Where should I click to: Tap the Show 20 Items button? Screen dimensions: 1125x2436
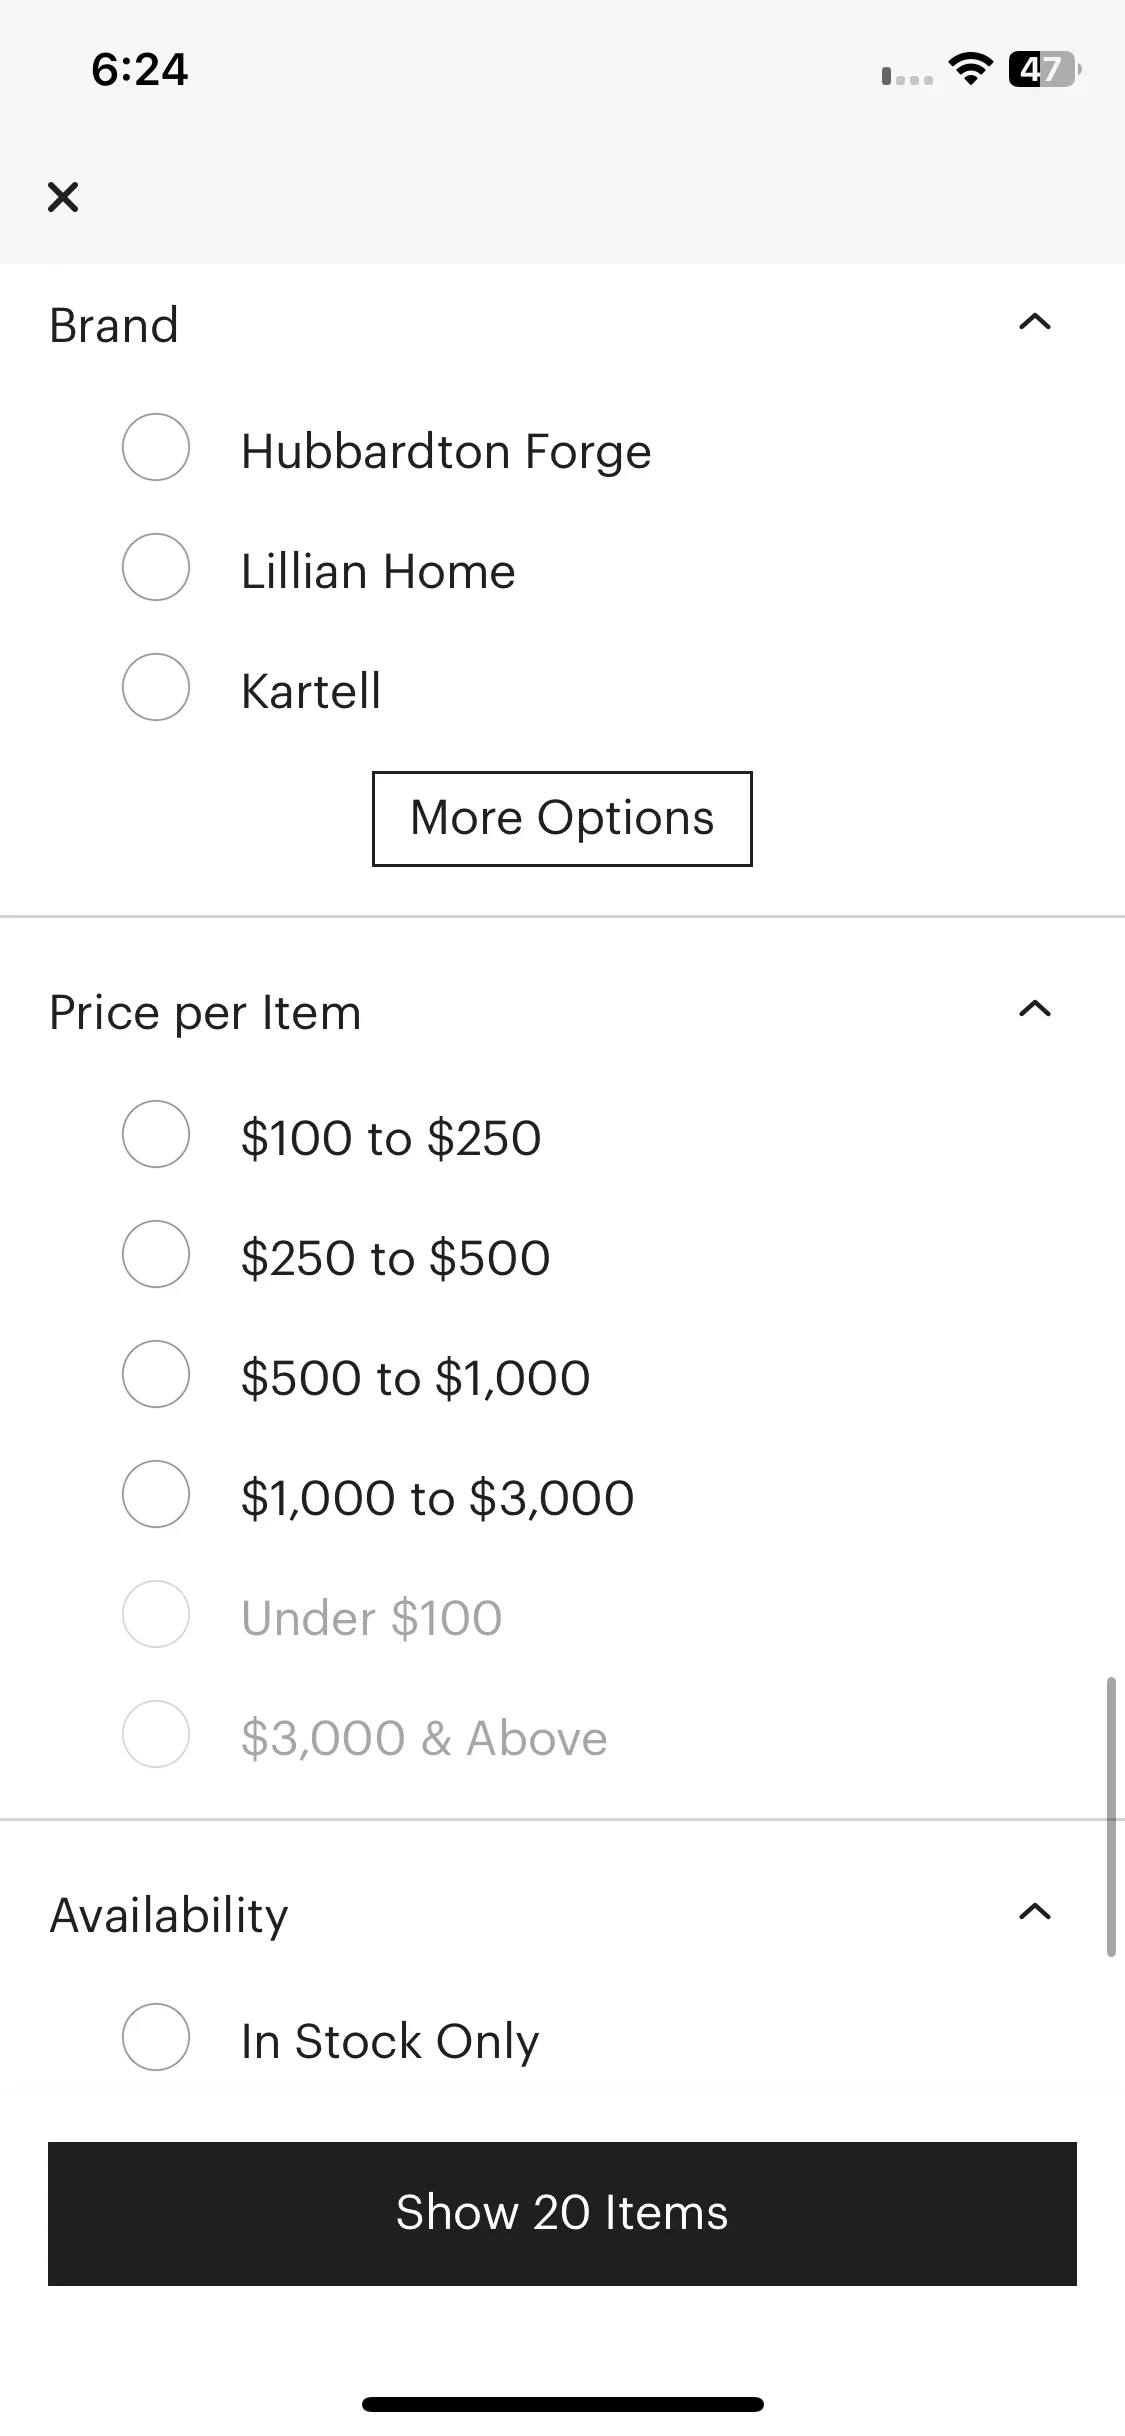point(562,2214)
